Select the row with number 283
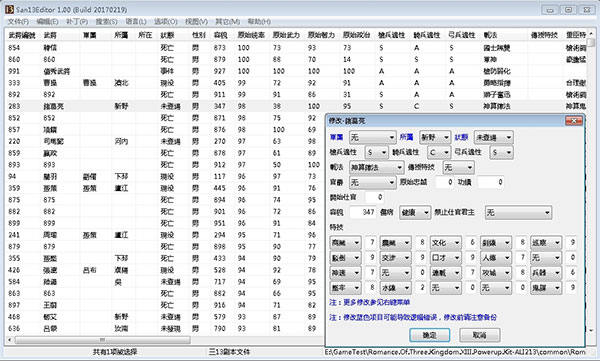The image size is (600, 361). click(x=296, y=106)
